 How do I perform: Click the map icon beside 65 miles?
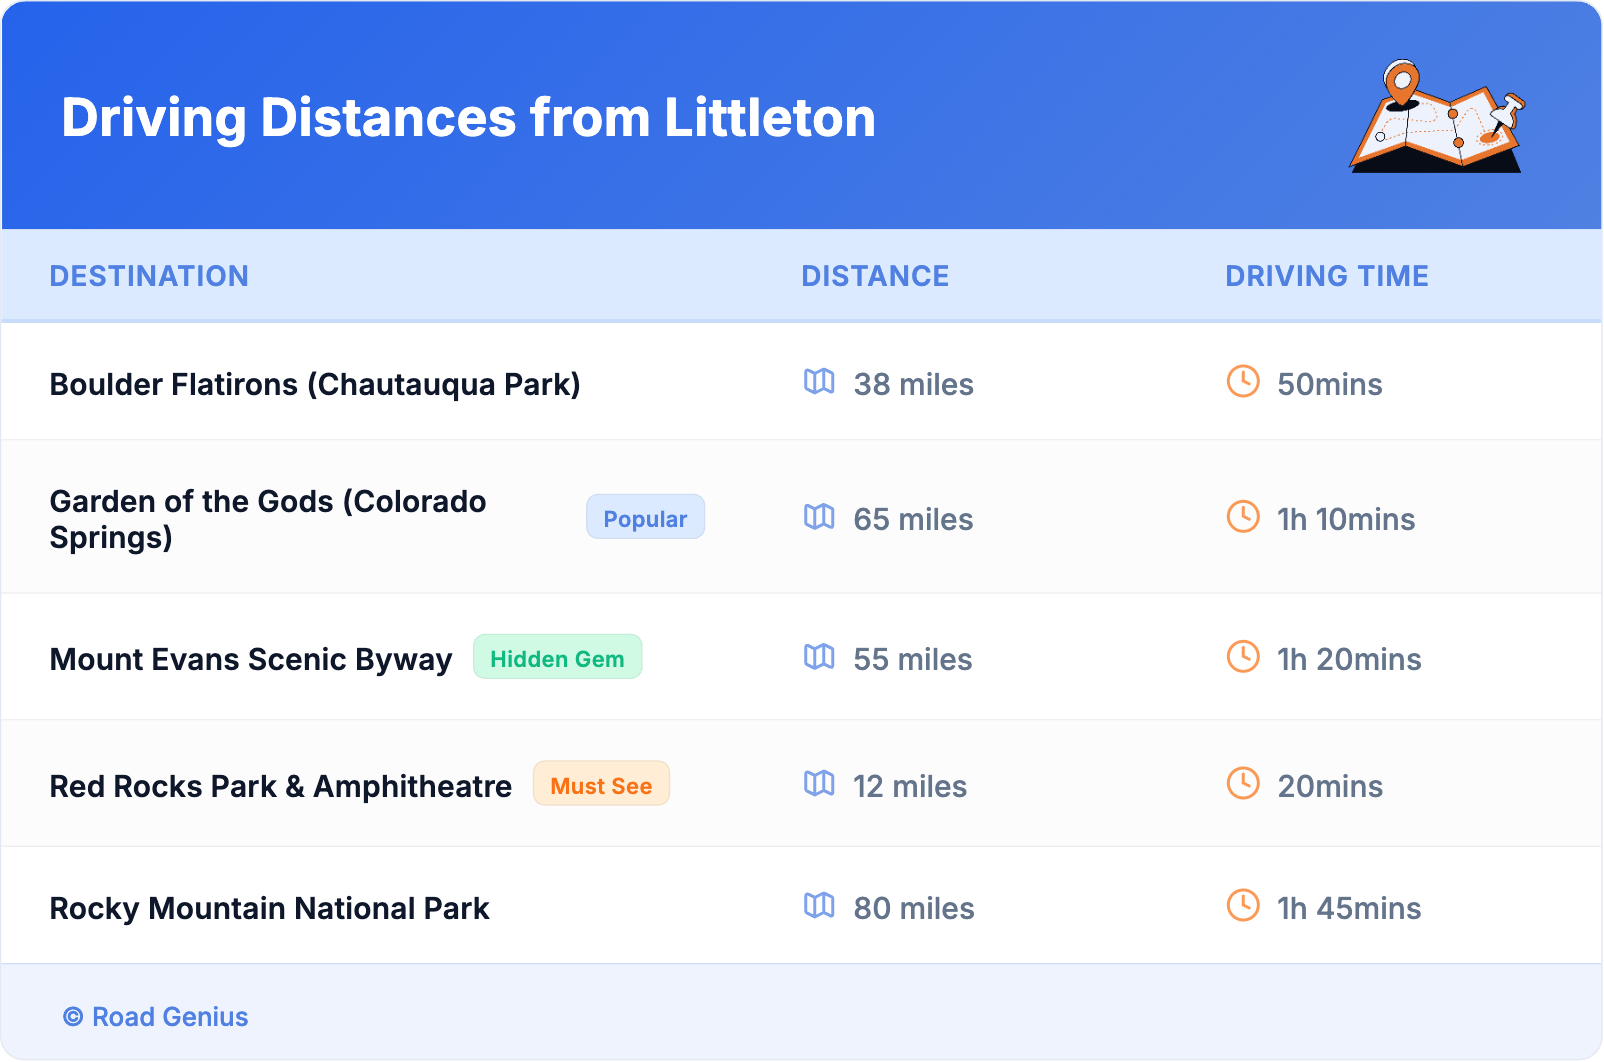pos(819,517)
